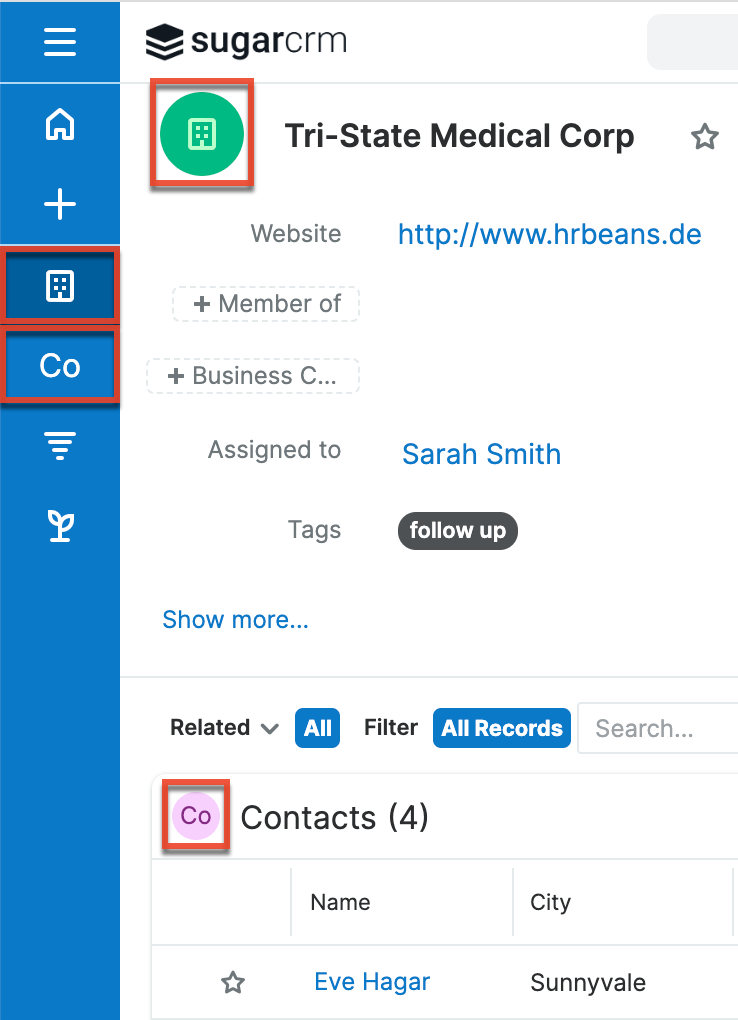This screenshot has width=738, height=1020.
Task: Open the funnel-shaped module icon in sidebar
Action: click(x=60, y=446)
